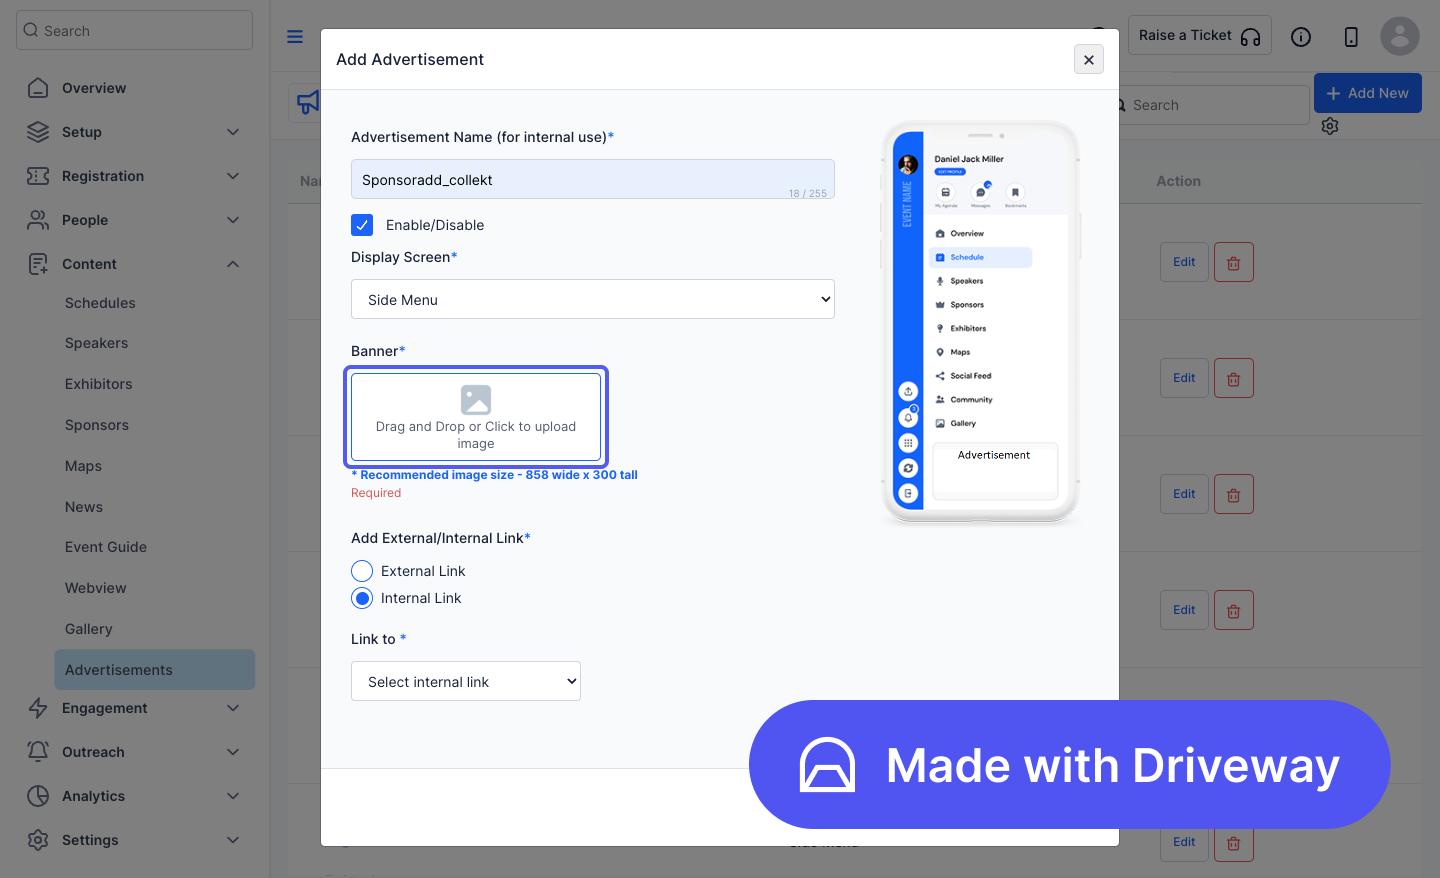Collapse the Content section chevron

tap(233, 264)
